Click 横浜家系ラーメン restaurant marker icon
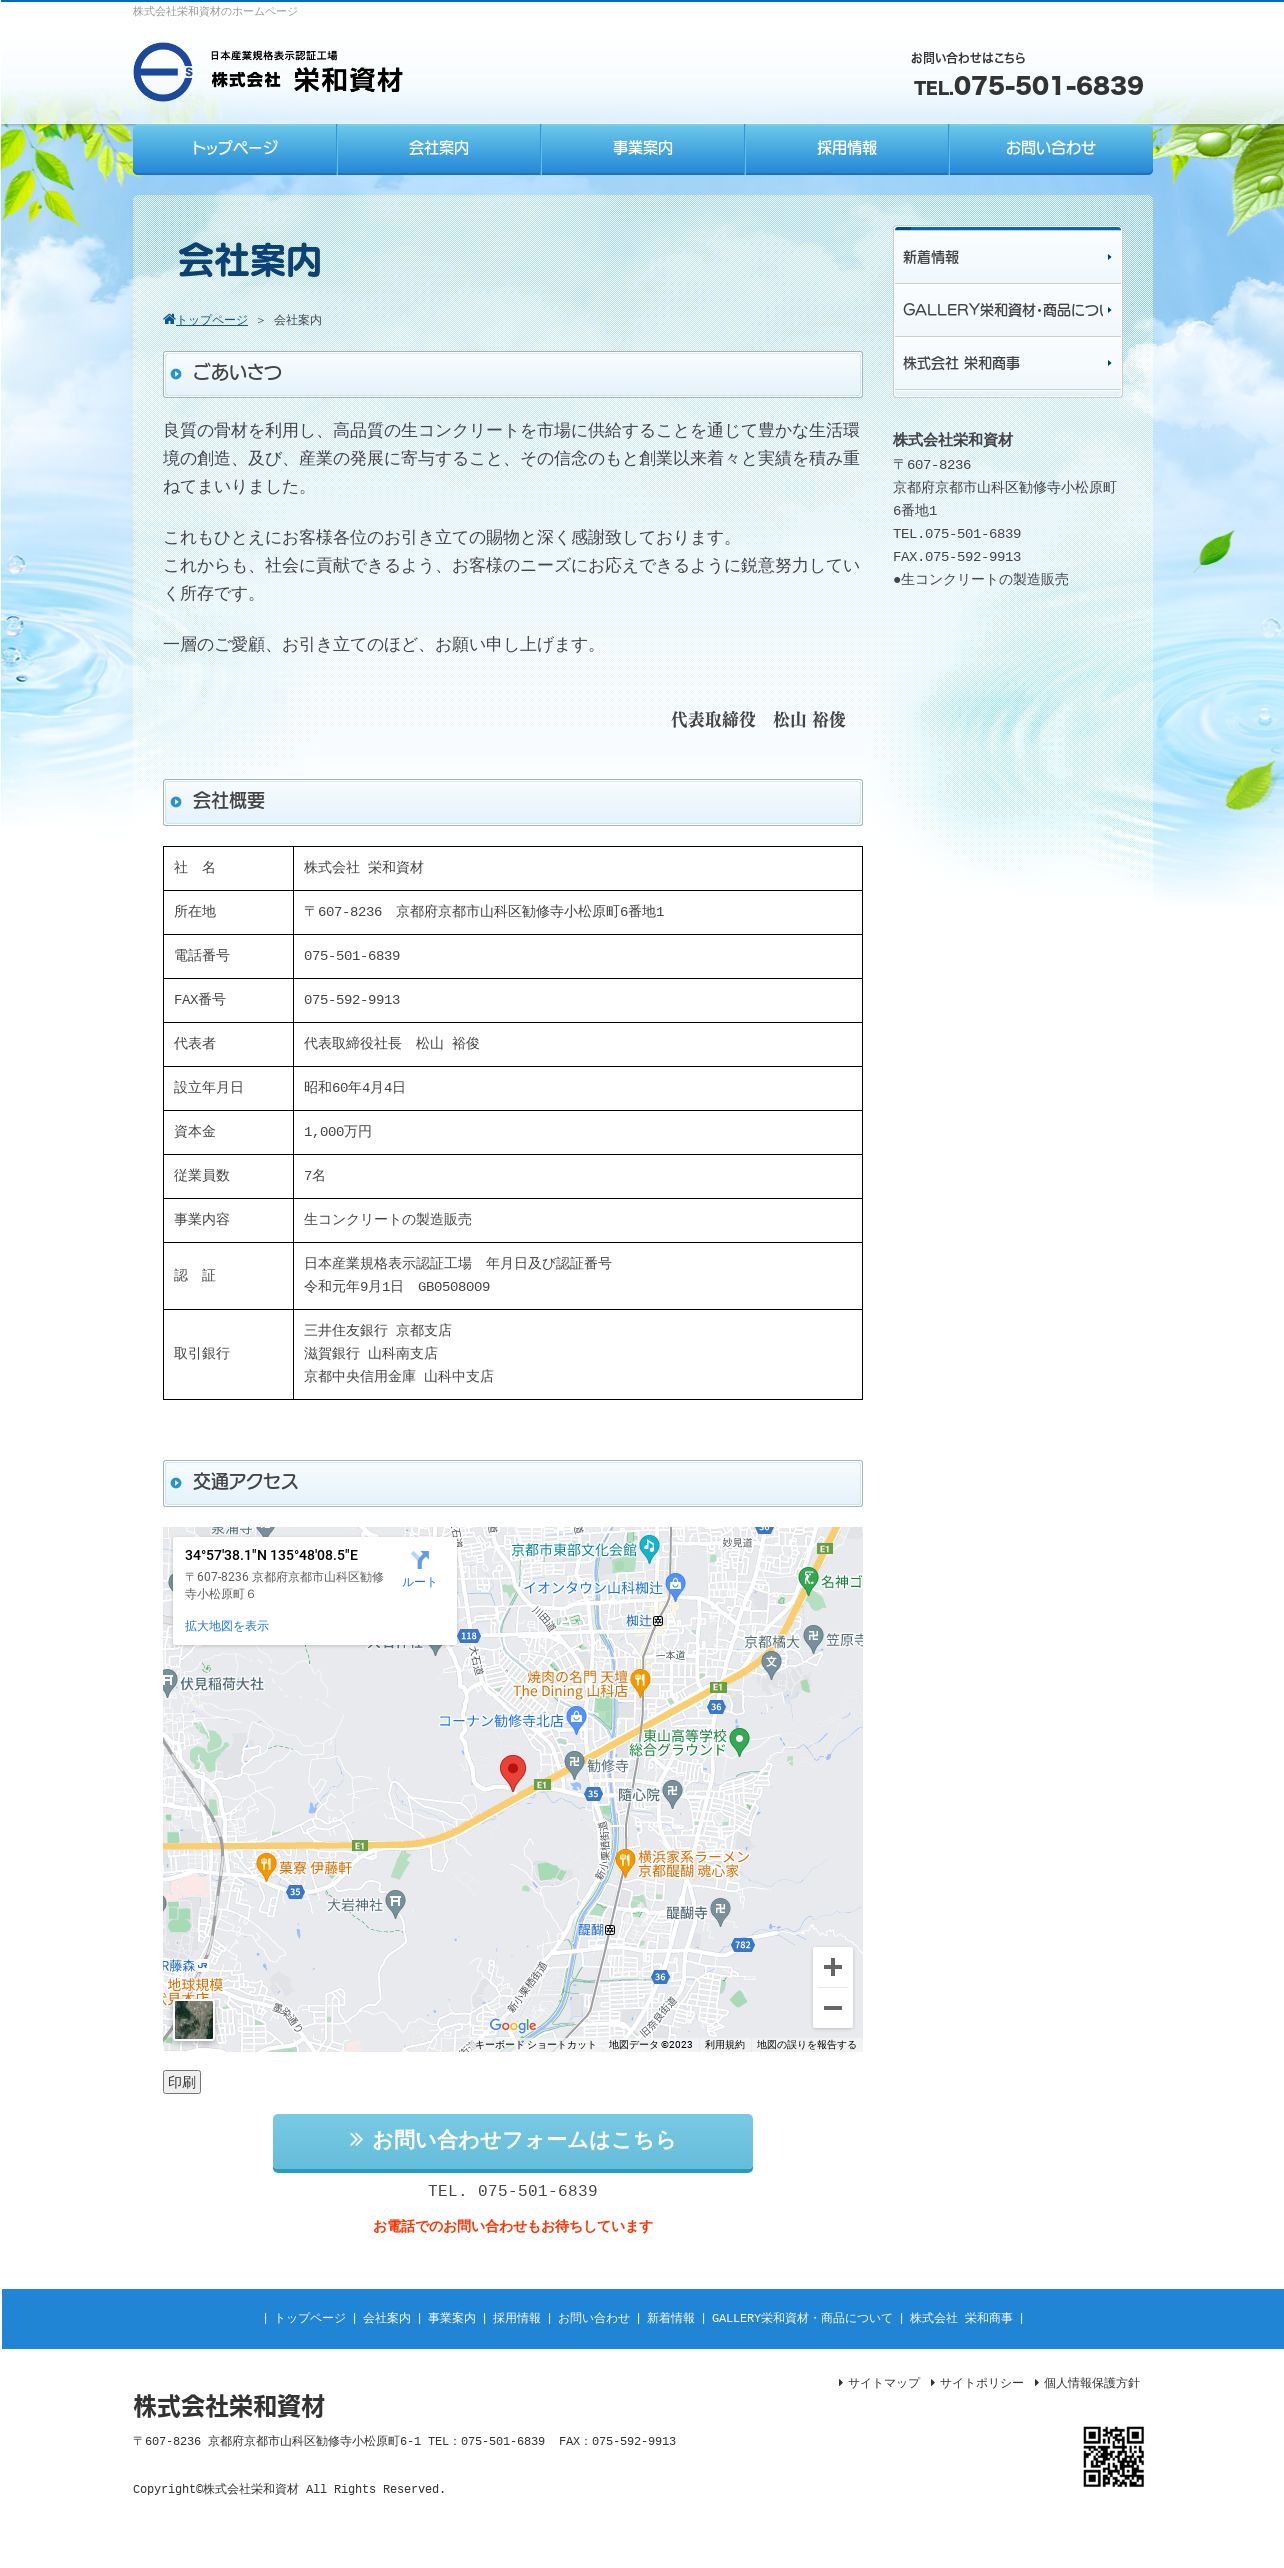The height and width of the screenshot is (2568, 1284). click(625, 1861)
